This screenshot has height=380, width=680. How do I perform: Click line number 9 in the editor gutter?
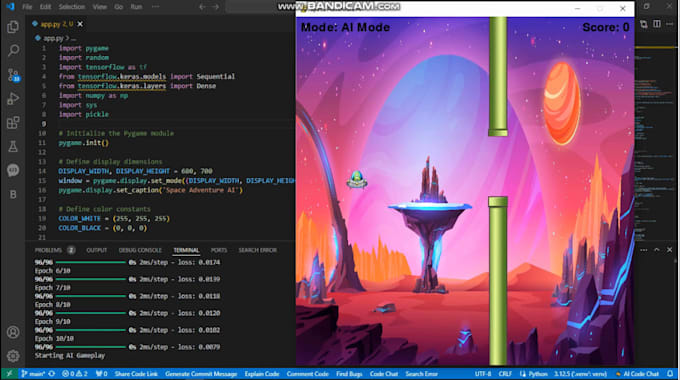coord(43,124)
